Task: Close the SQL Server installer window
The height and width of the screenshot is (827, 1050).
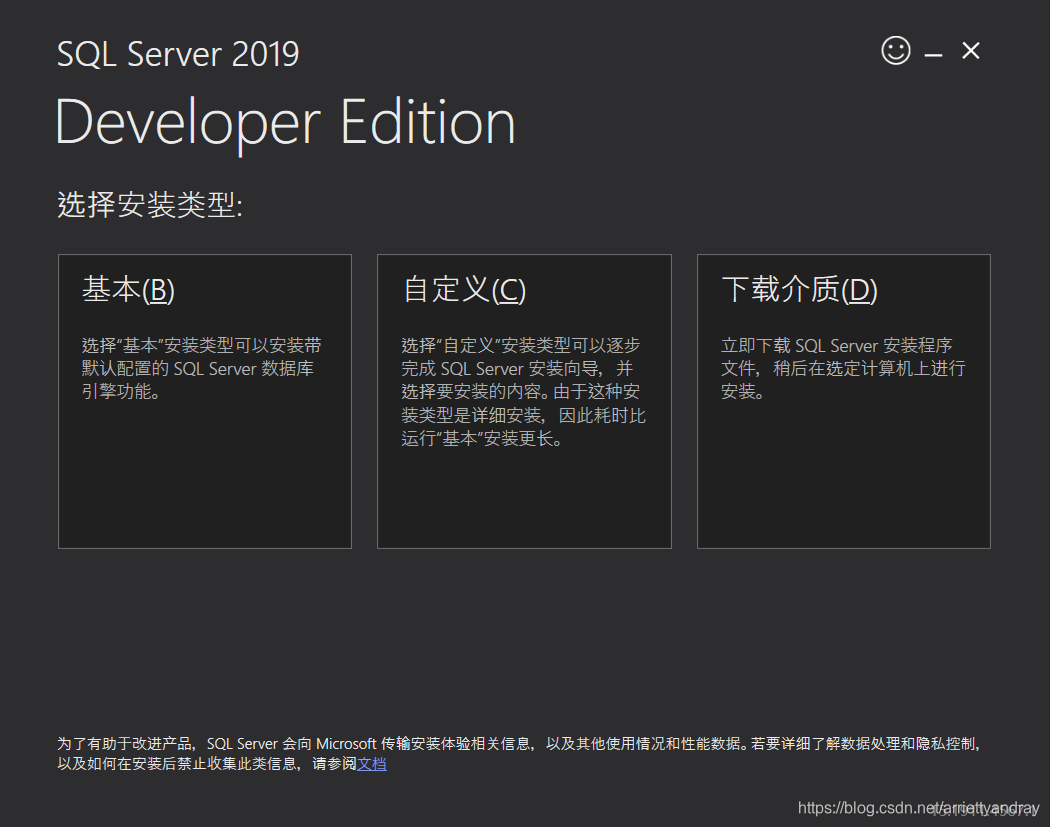Action: [970, 51]
